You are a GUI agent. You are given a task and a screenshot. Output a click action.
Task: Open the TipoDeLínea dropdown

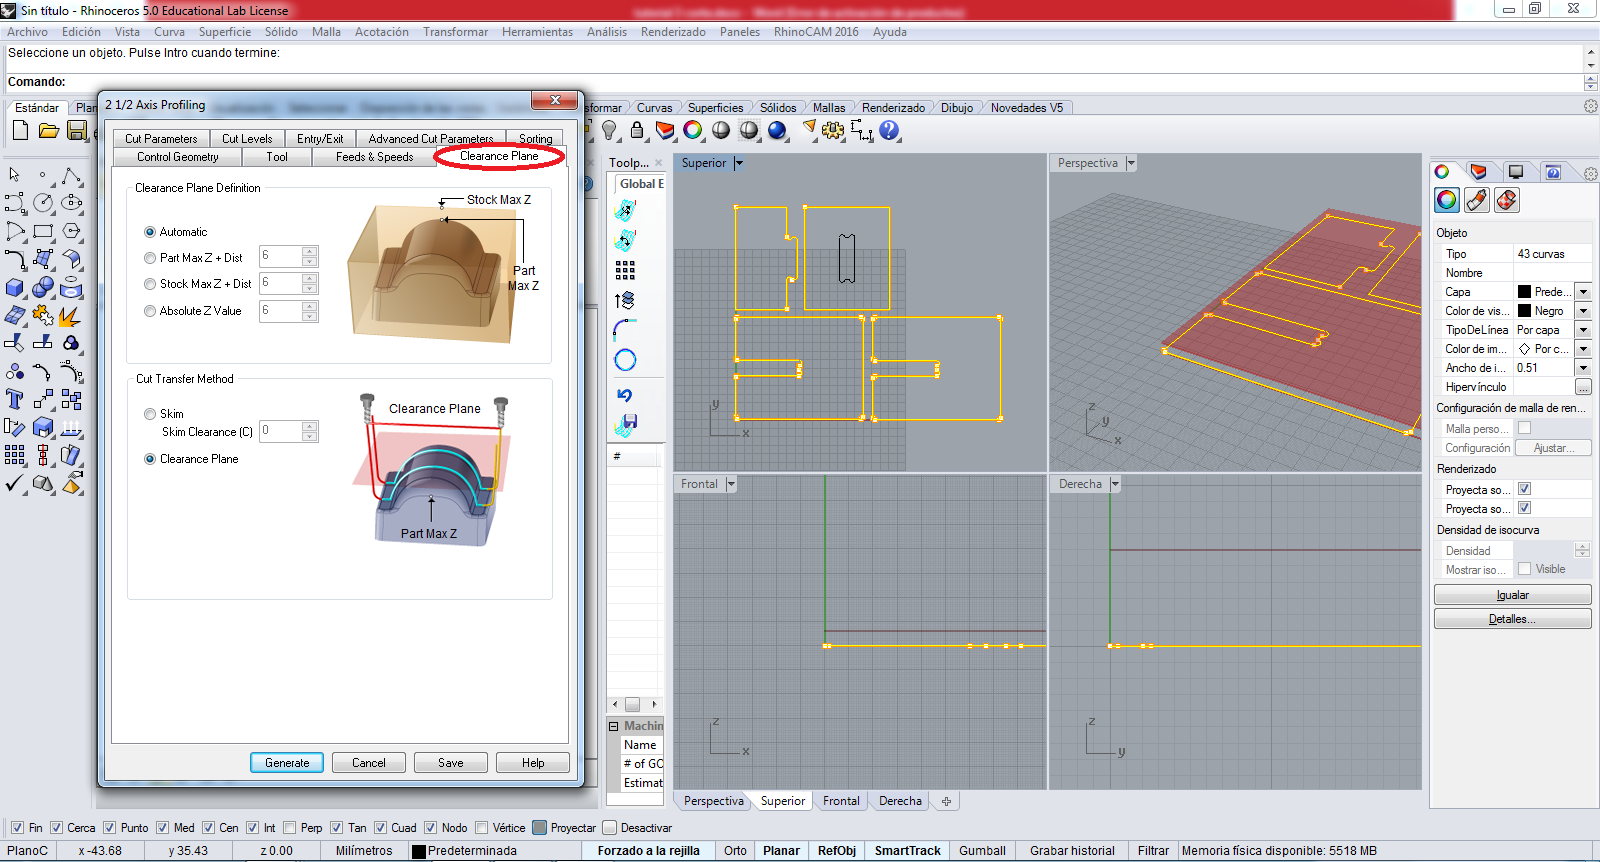pyautogui.click(x=1583, y=330)
